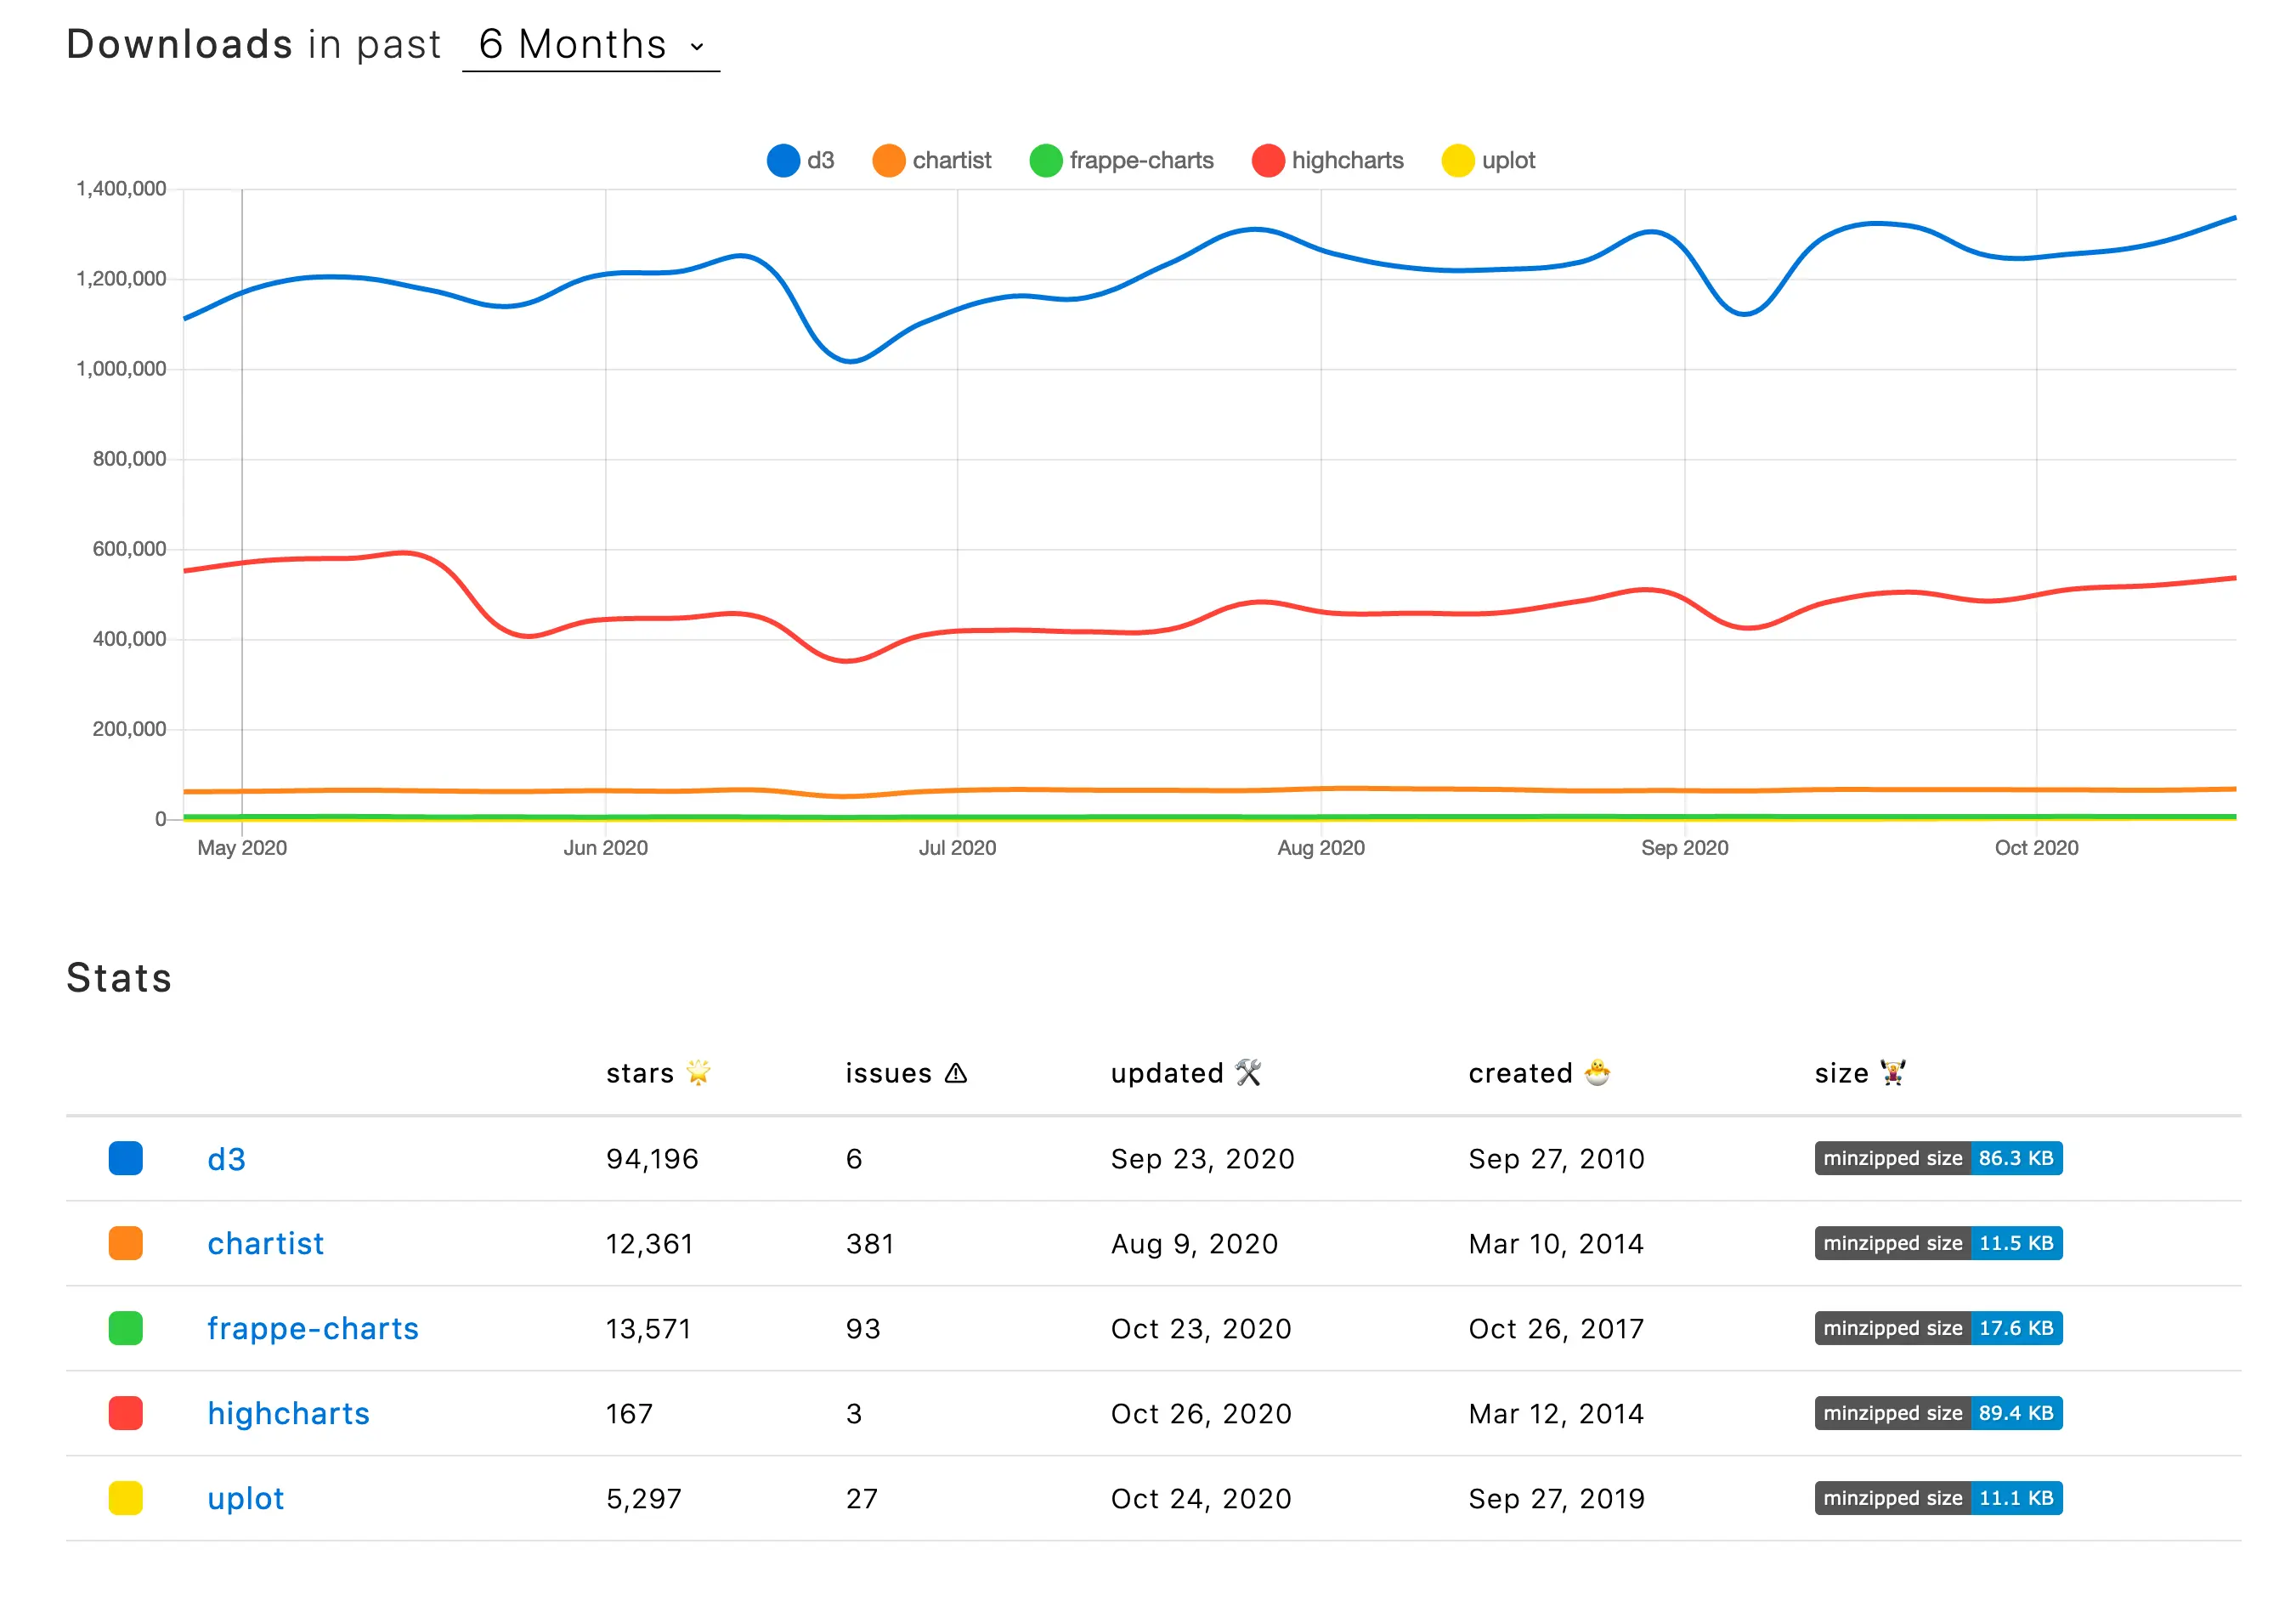Click the highcharts minzipped size 89.4 KB badge

1939,1414
